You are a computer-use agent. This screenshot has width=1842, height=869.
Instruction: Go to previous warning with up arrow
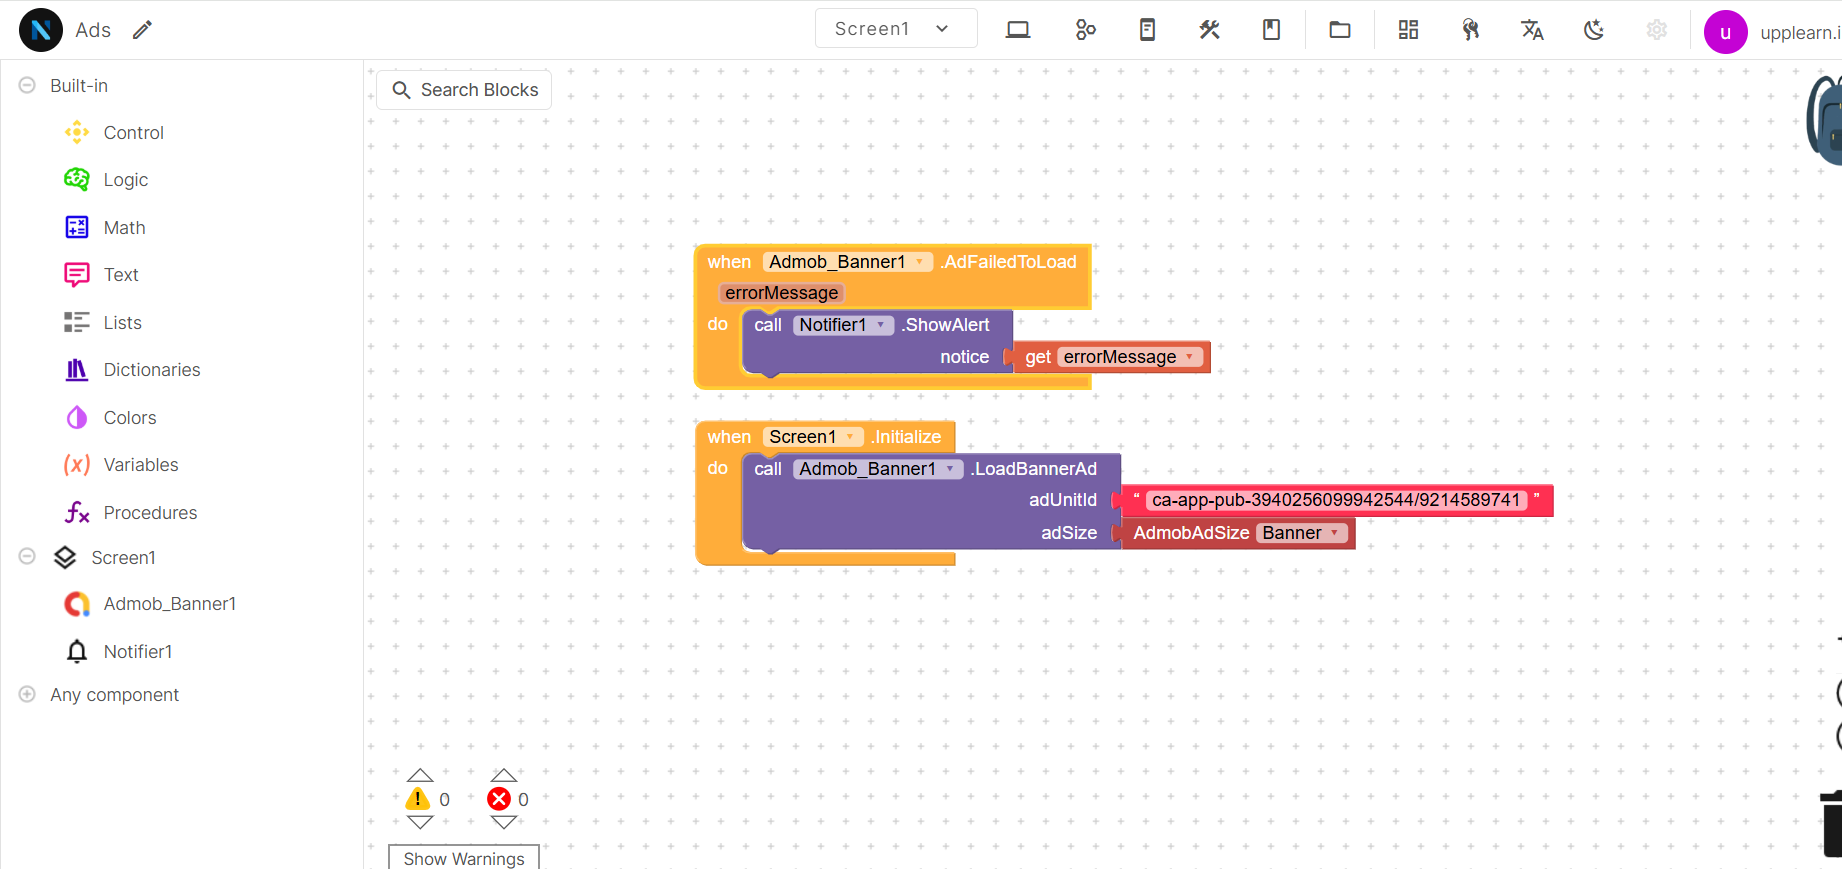pos(420,775)
